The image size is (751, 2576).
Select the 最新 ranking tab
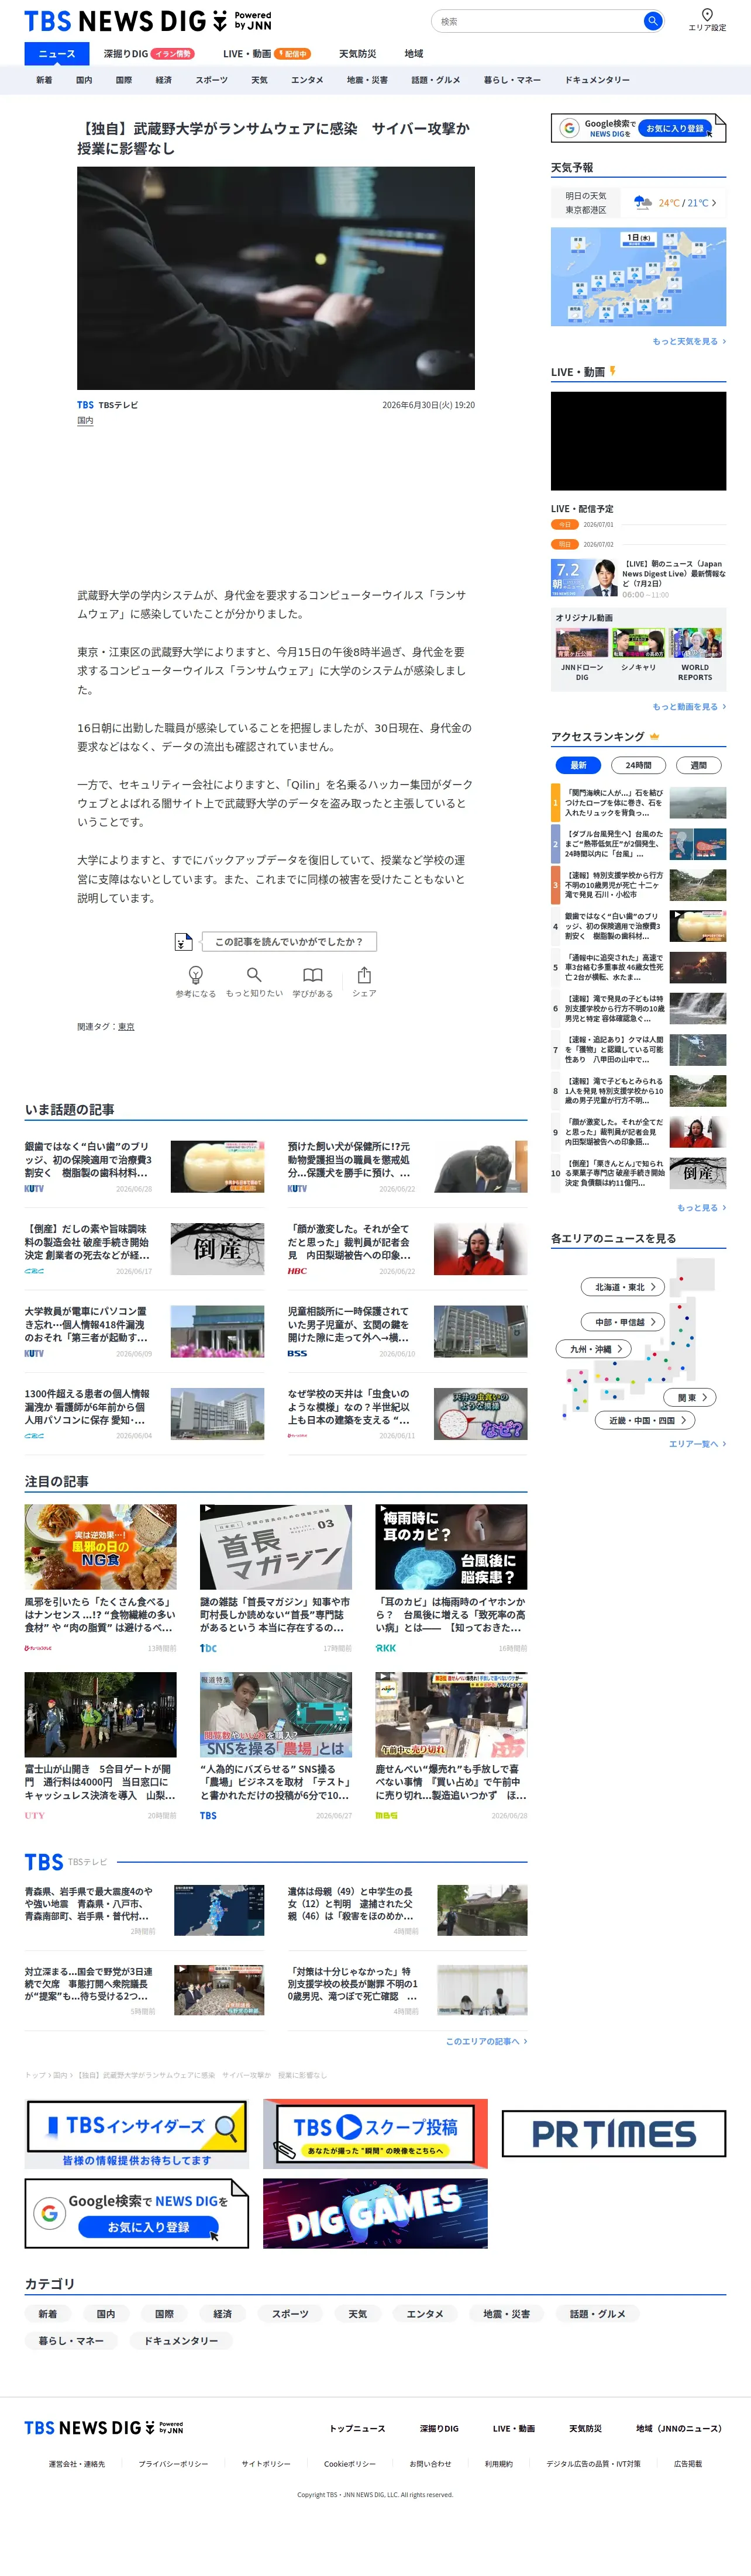(x=578, y=765)
